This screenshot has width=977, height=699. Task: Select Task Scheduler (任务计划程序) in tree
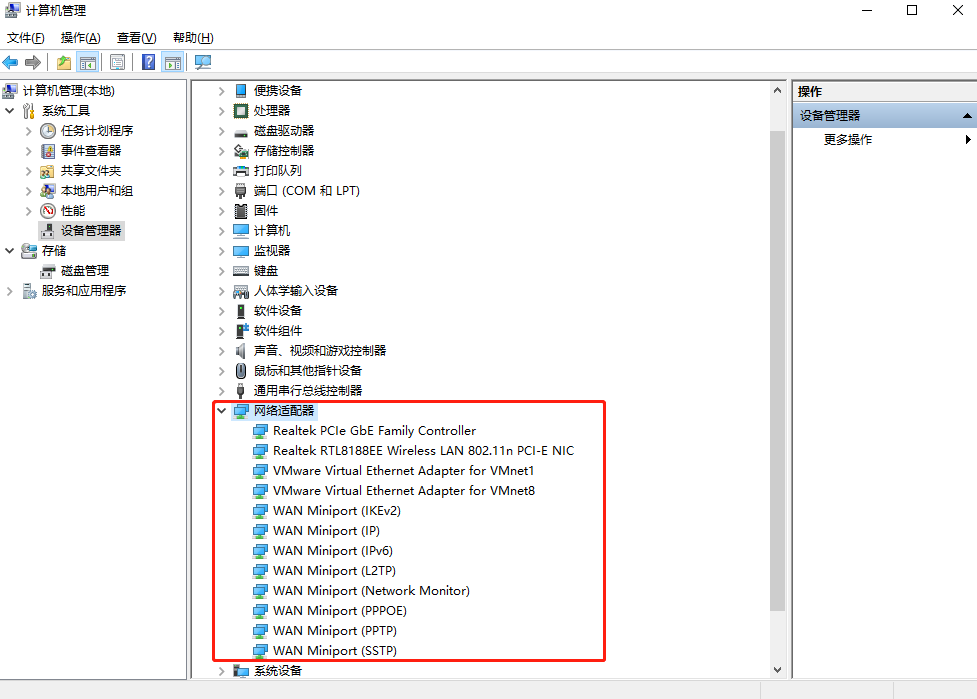click(x=96, y=131)
